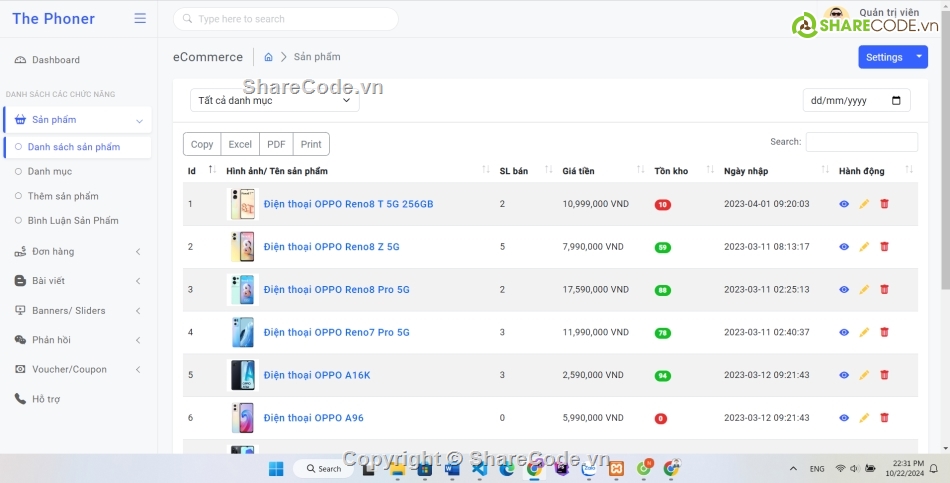Expand the Đơn hàng sidebar menu
The height and width of the screenshot is (483, 950).
[x=78, y=251]
